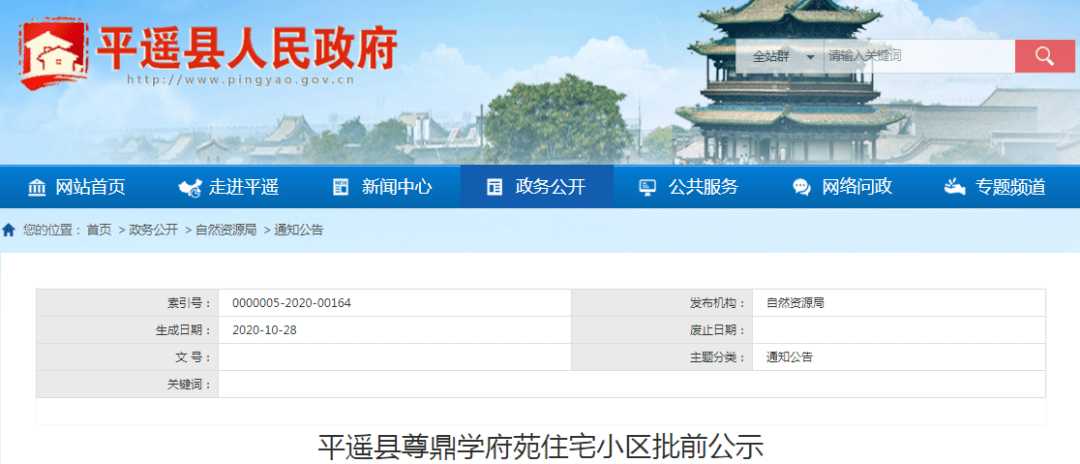Click the 文号 label cell
The image size is (1080, 464).
(x=127, y=357)
